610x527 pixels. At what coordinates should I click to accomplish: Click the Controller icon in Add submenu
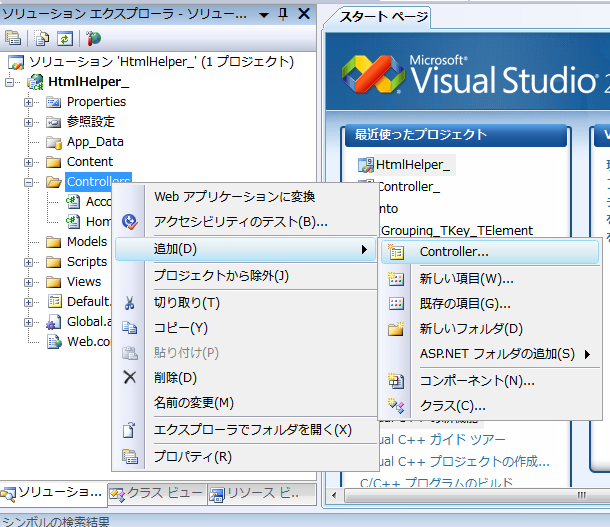pos(396,252)
